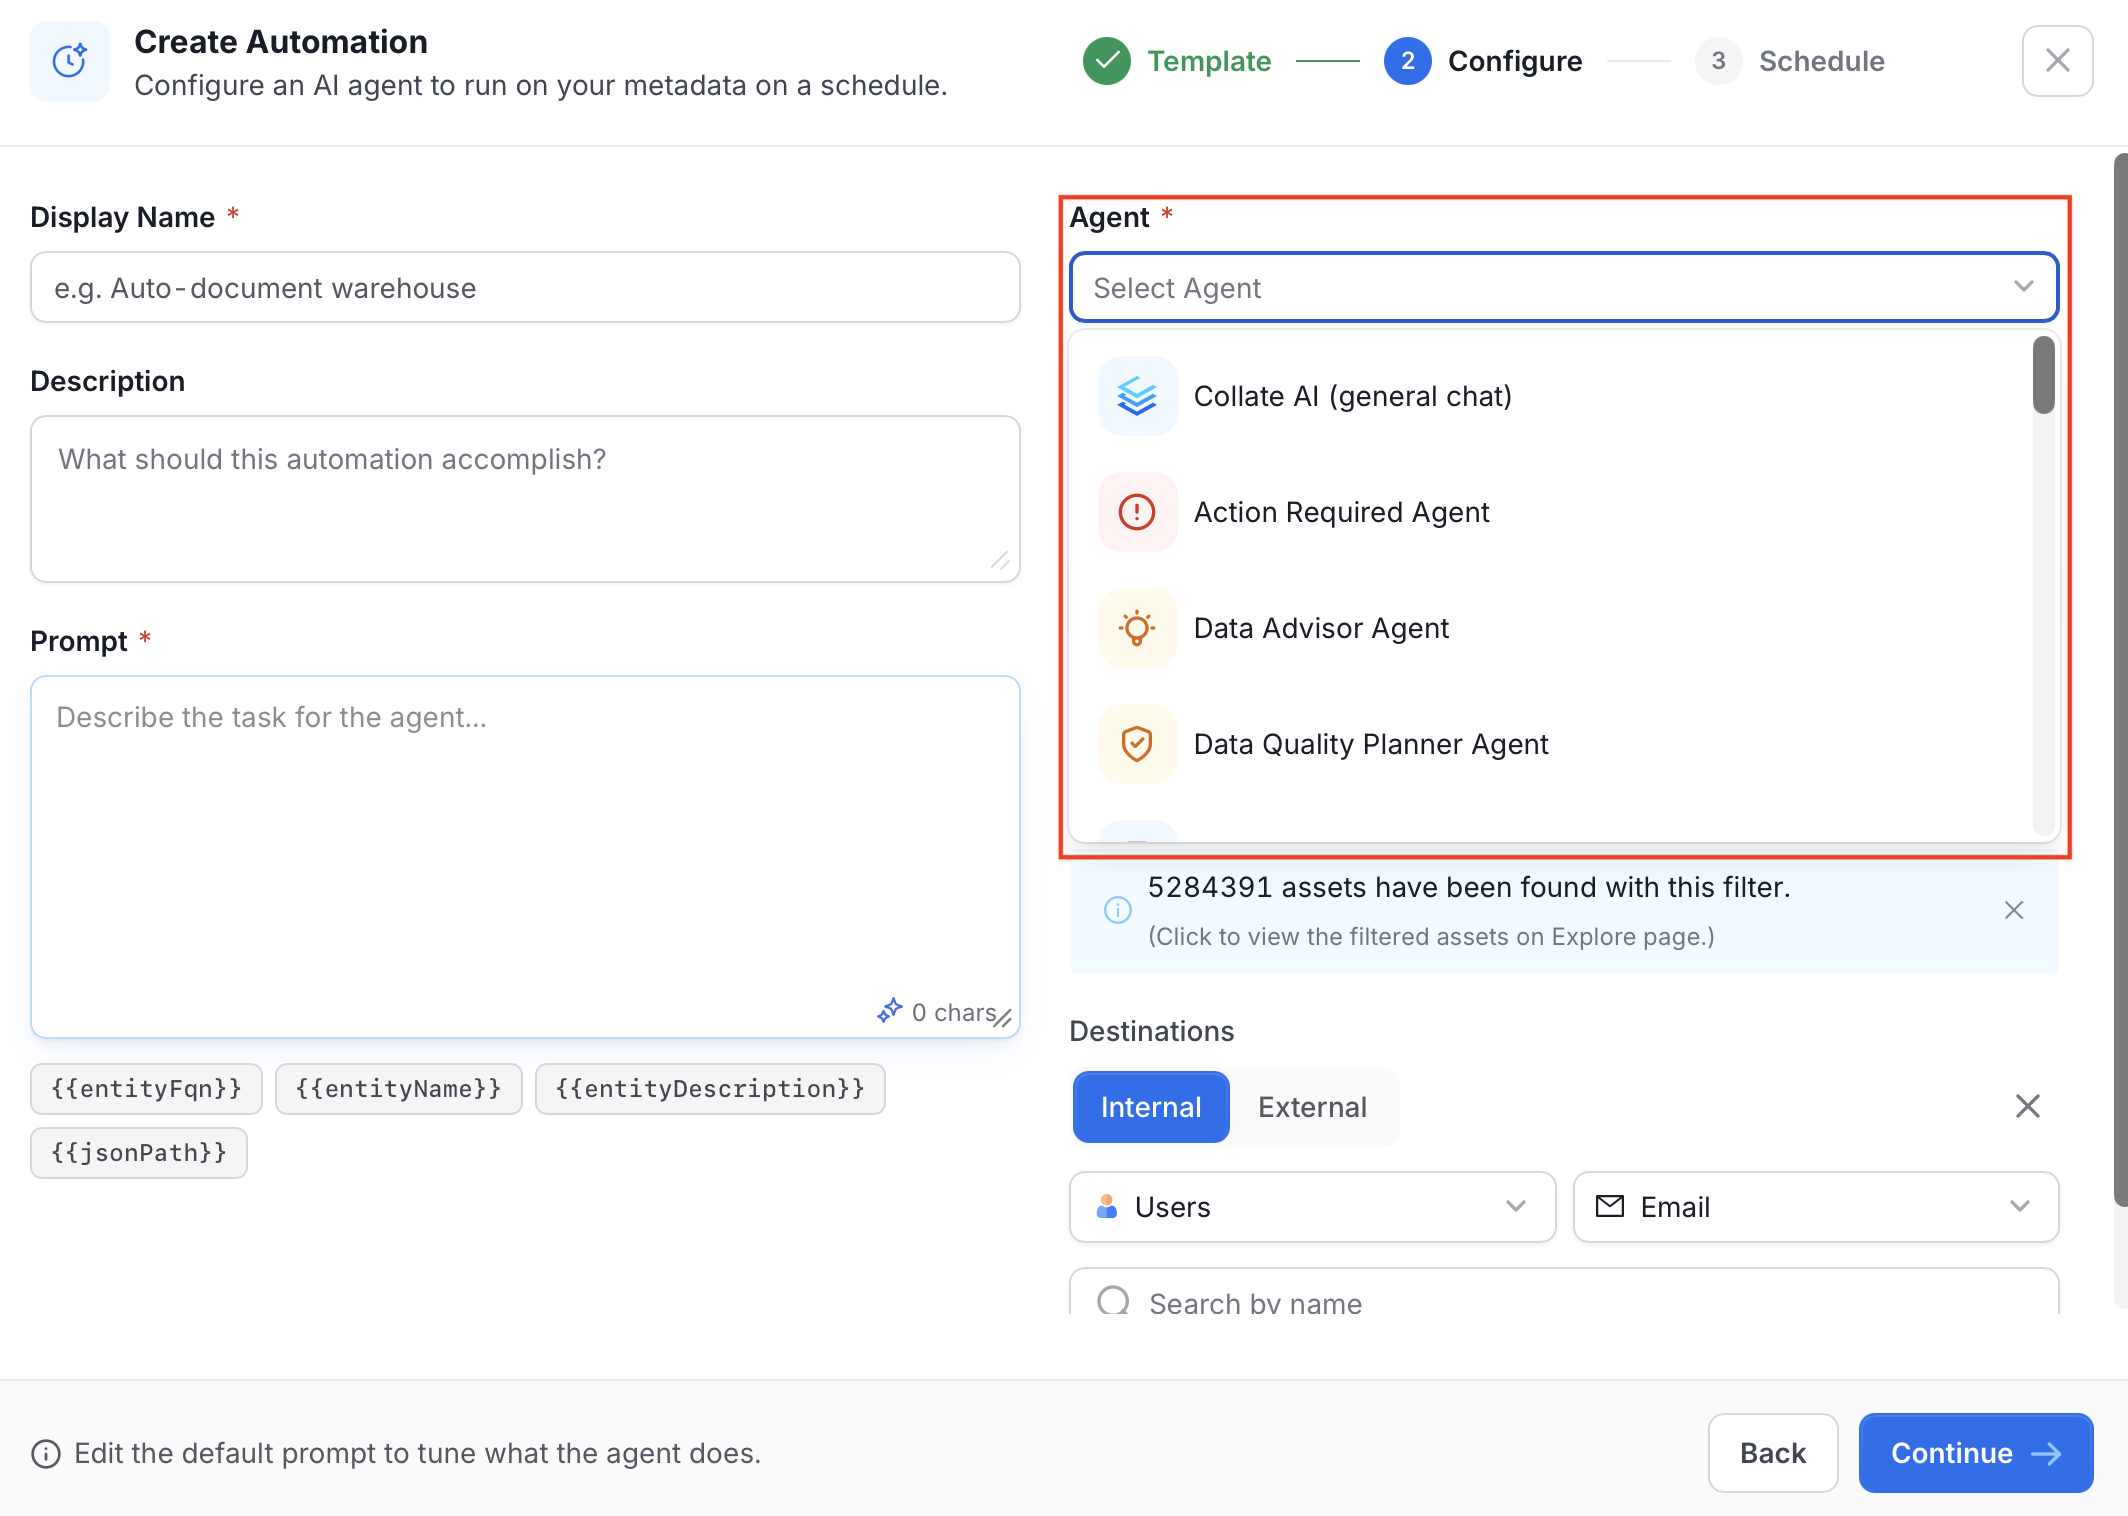Image resolution: width=2128 pixels, height=1516 pixels.
Task: Click the '0 chars' counter text
Action: pyautogui.click(x=954, y=1013)
